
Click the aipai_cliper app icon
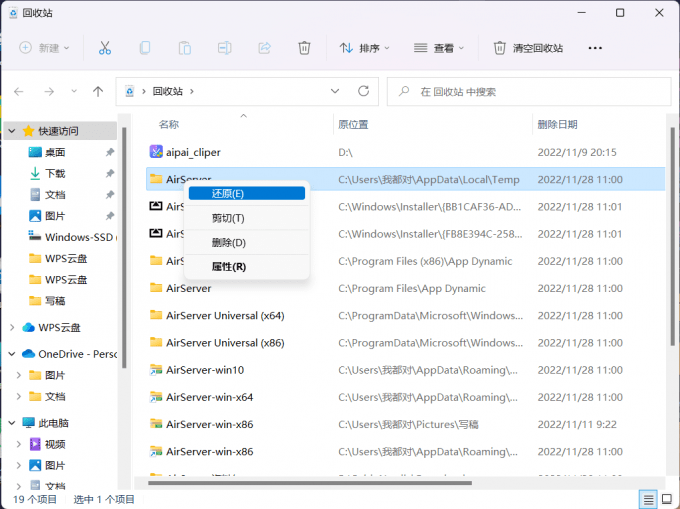156,152
